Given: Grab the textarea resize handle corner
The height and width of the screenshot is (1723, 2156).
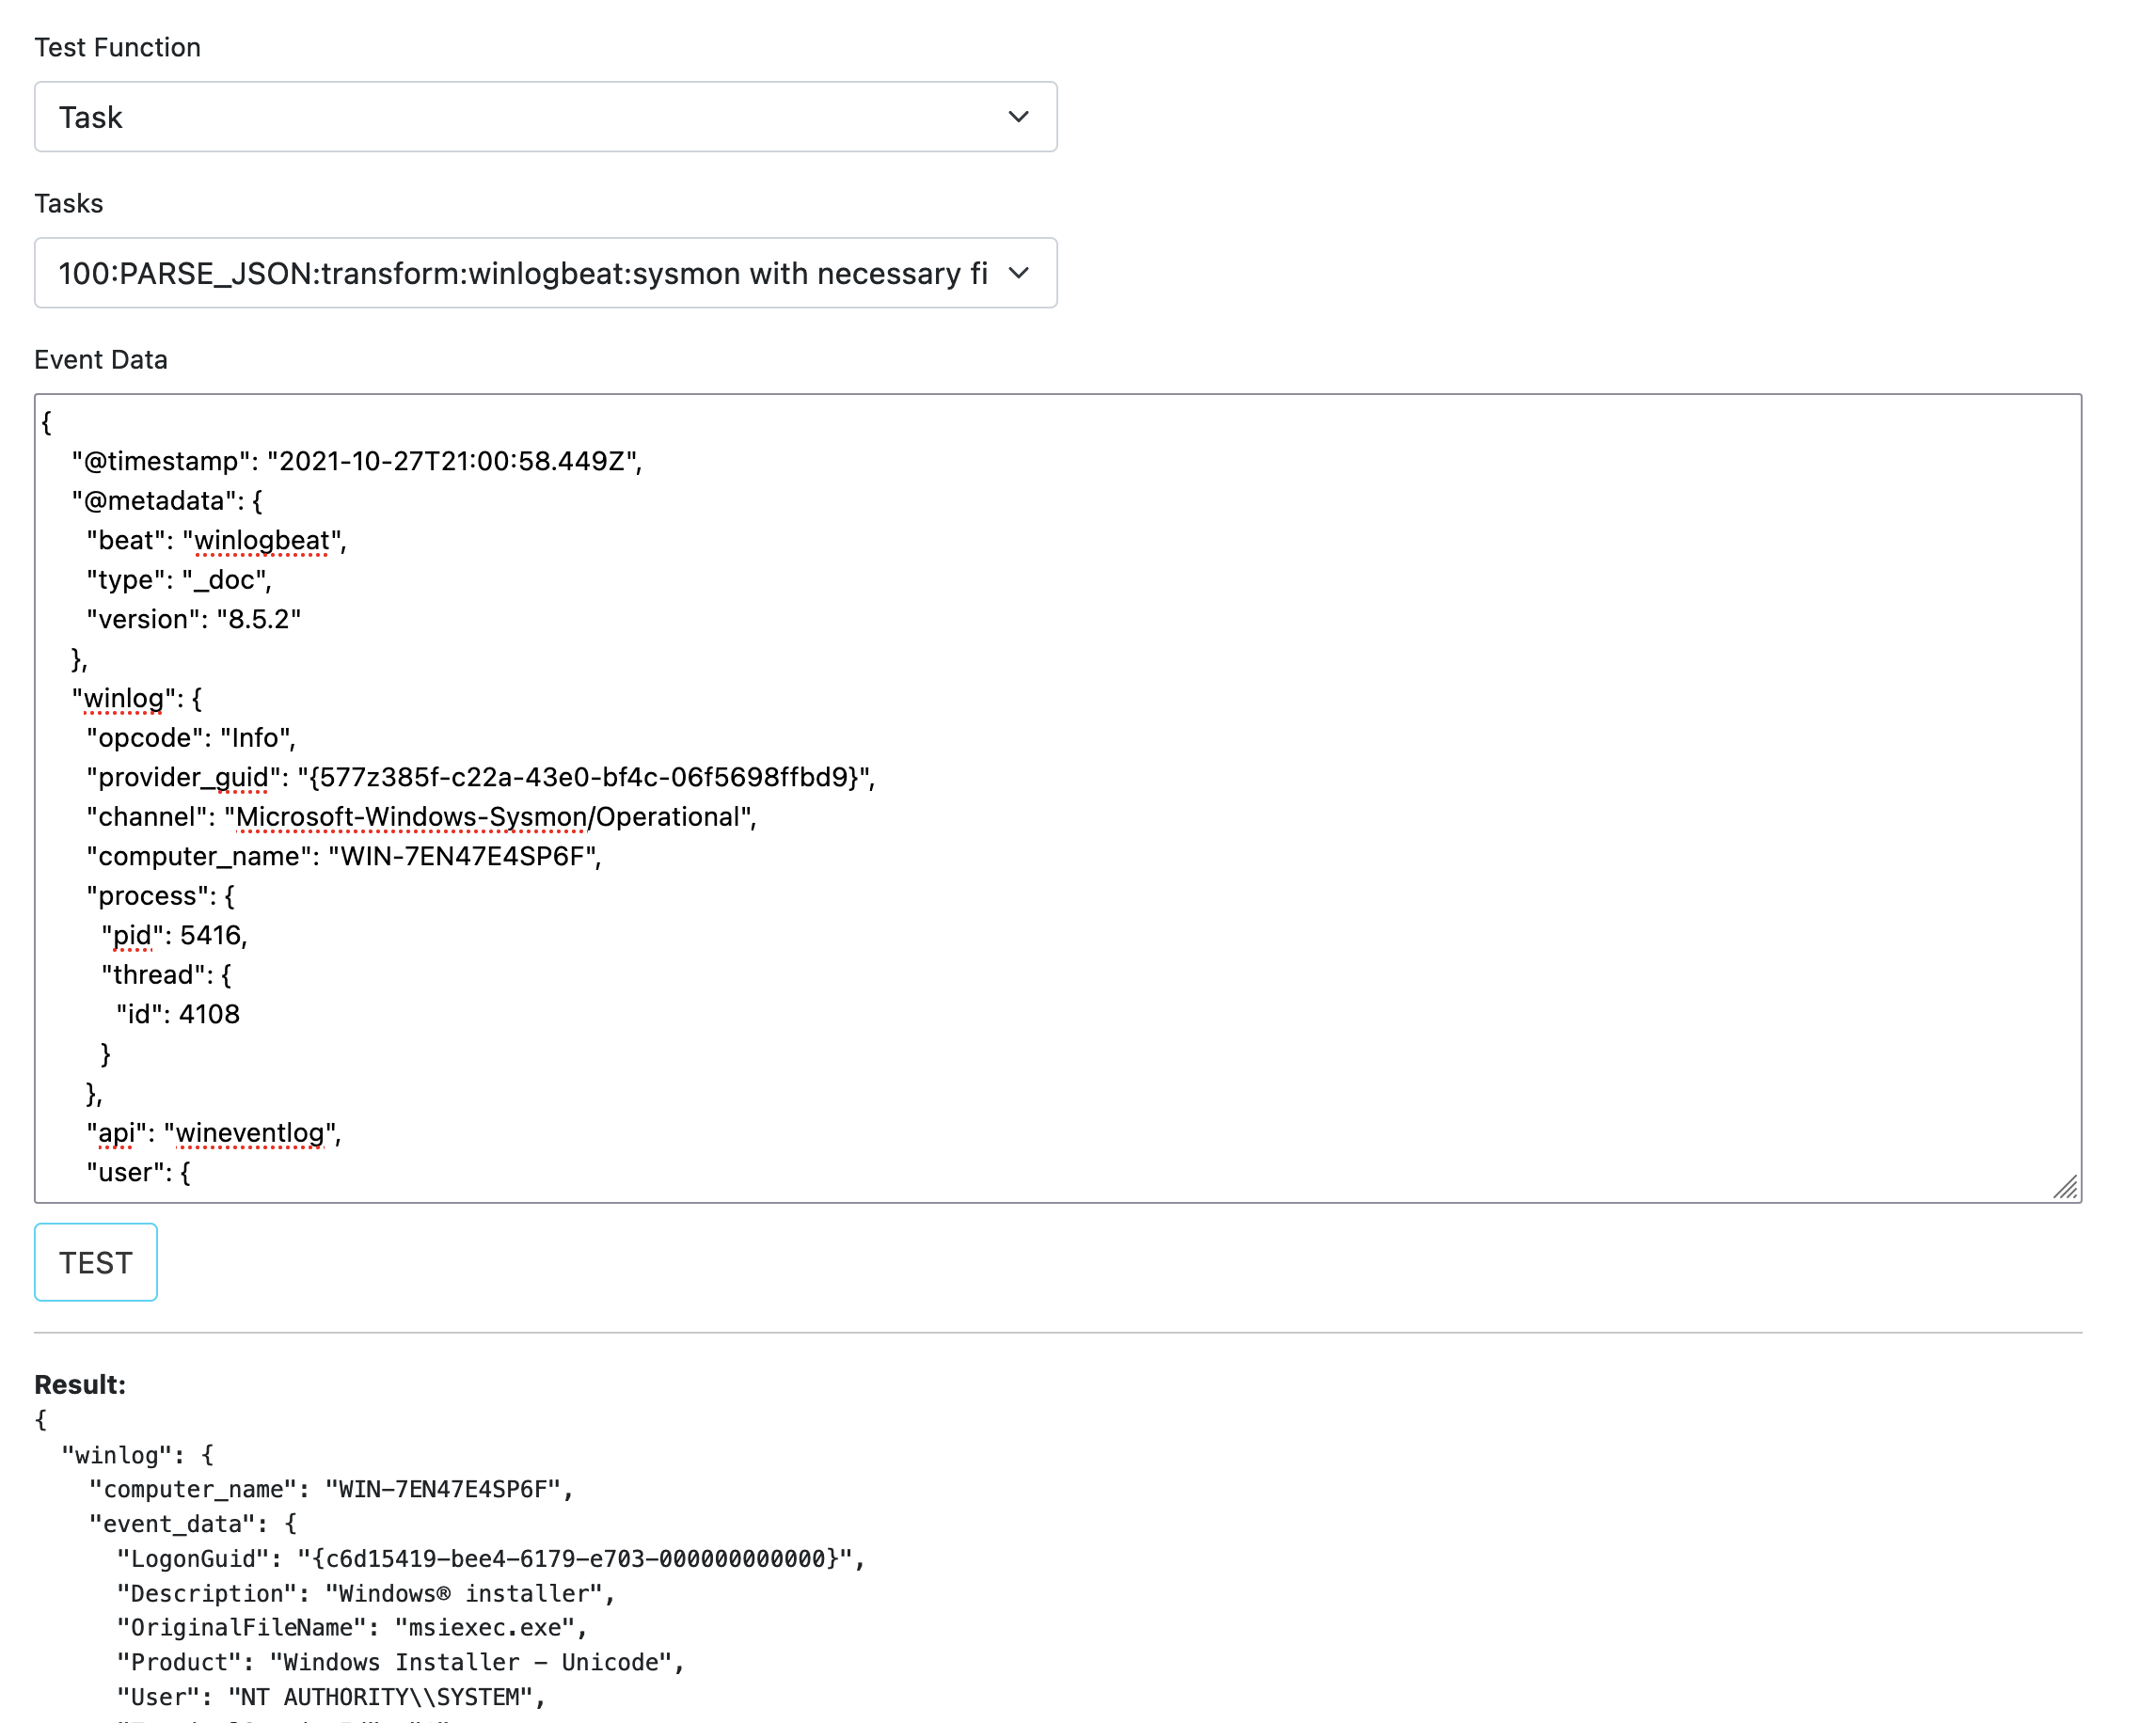Looking at the screenshot, I should [2065, 1187].
